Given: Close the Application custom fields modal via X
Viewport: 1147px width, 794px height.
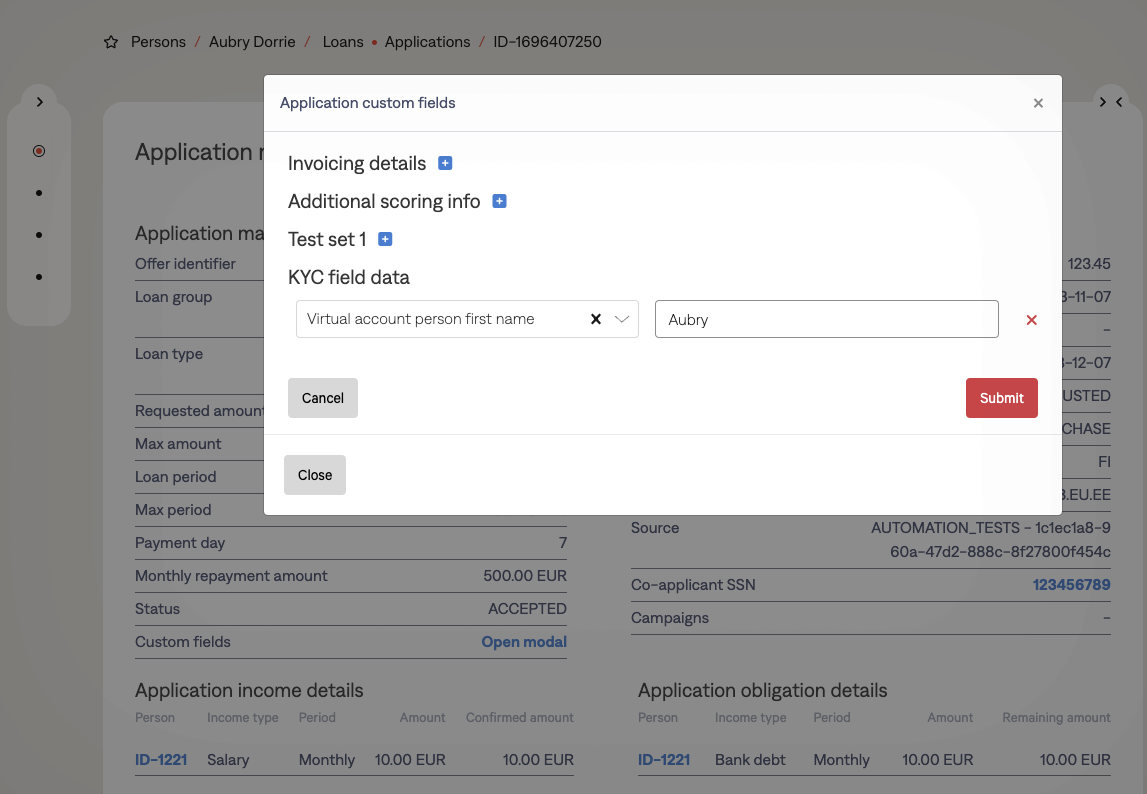Looking at the screenshot, I should [x=1038, y=103].
